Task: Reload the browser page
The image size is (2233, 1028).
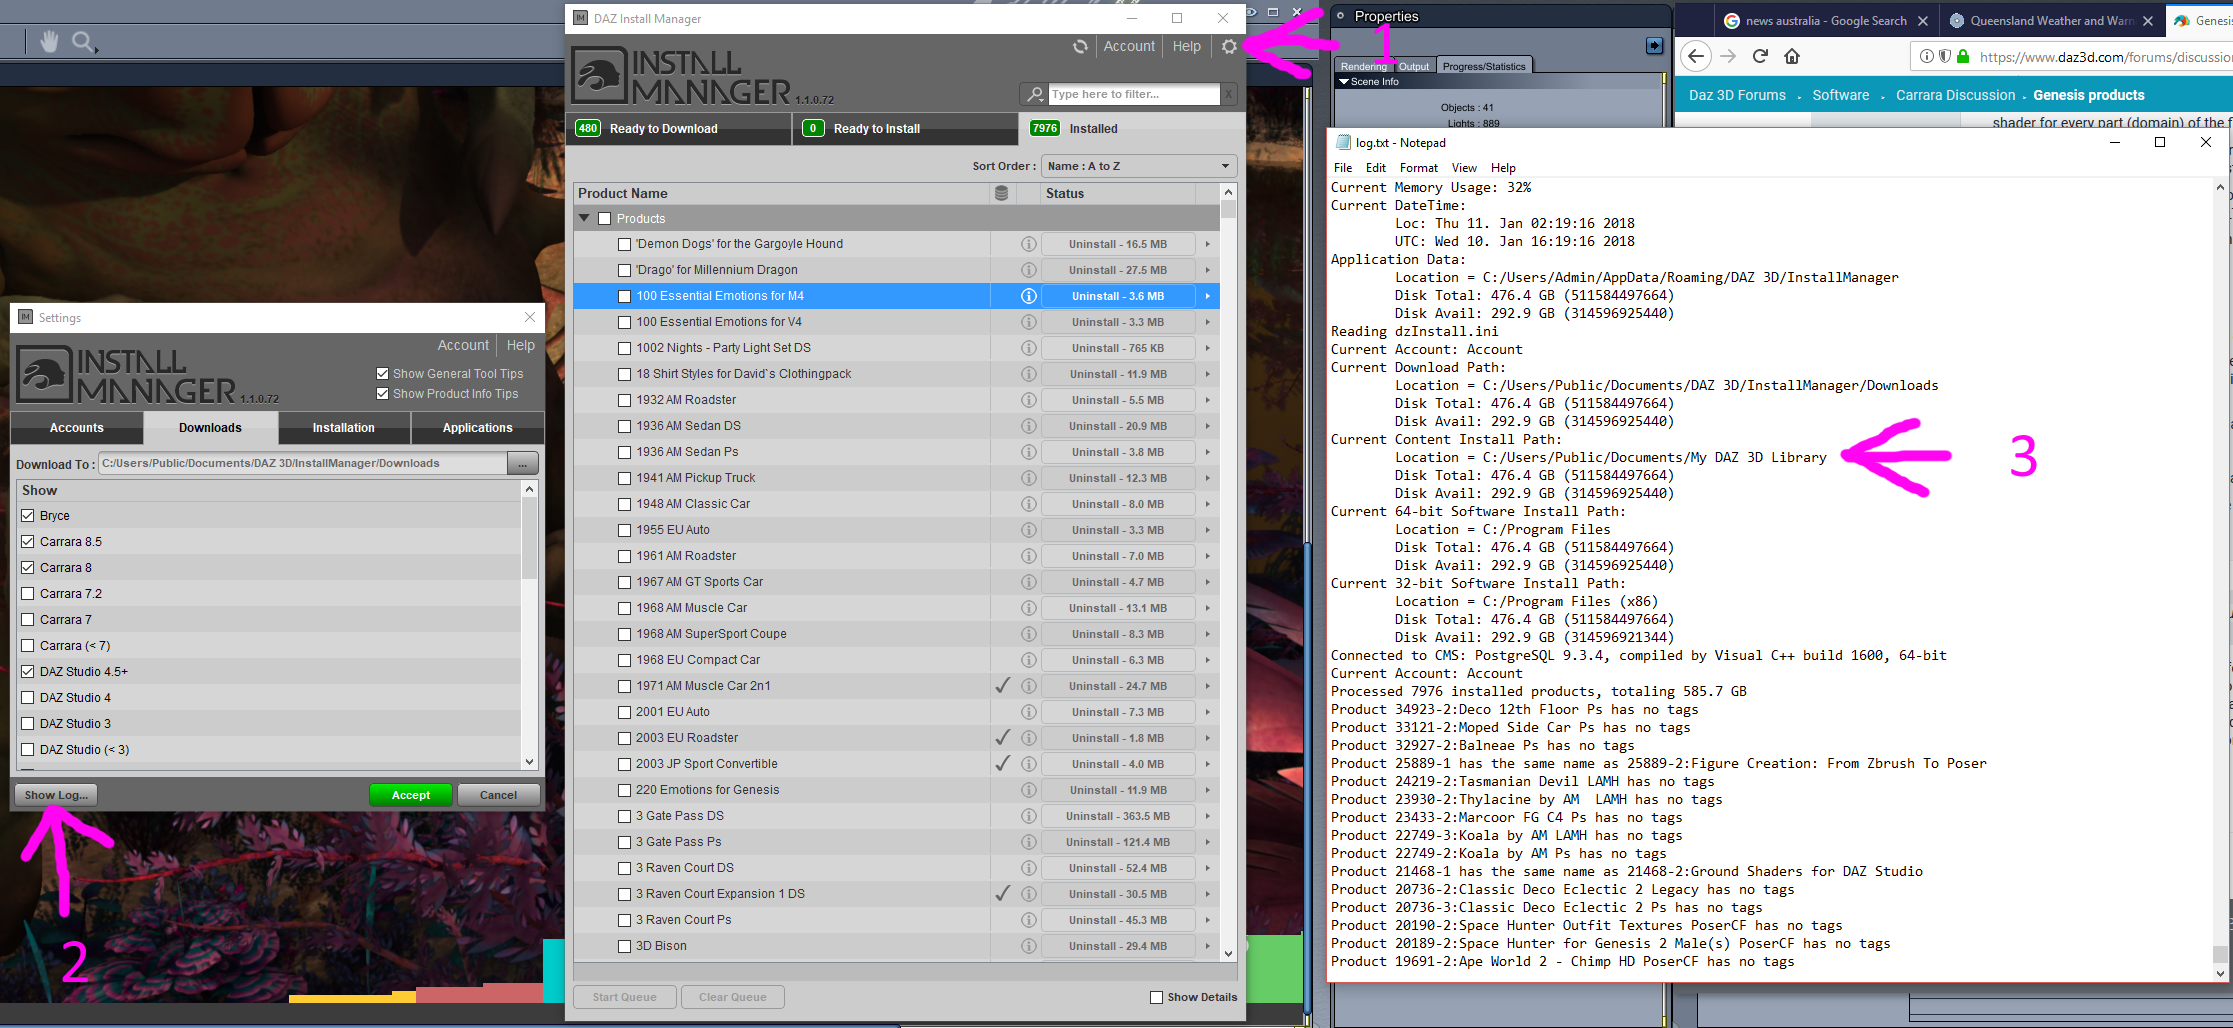Action: (1760, 56)
